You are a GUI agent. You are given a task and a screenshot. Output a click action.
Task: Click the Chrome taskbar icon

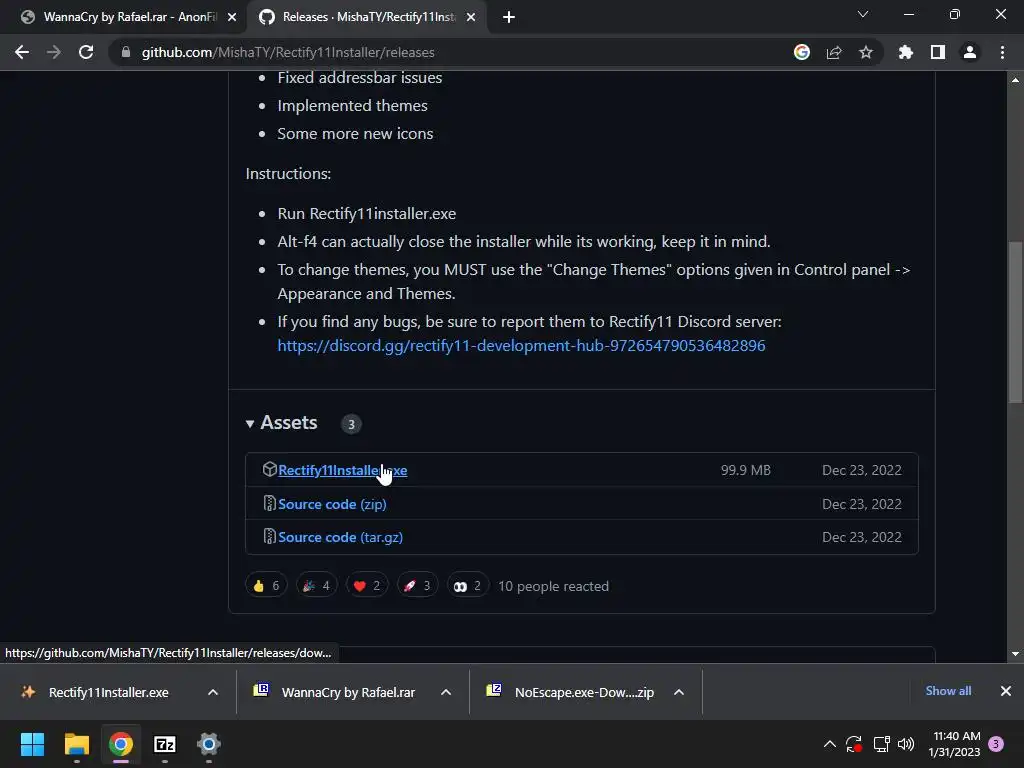121,744
